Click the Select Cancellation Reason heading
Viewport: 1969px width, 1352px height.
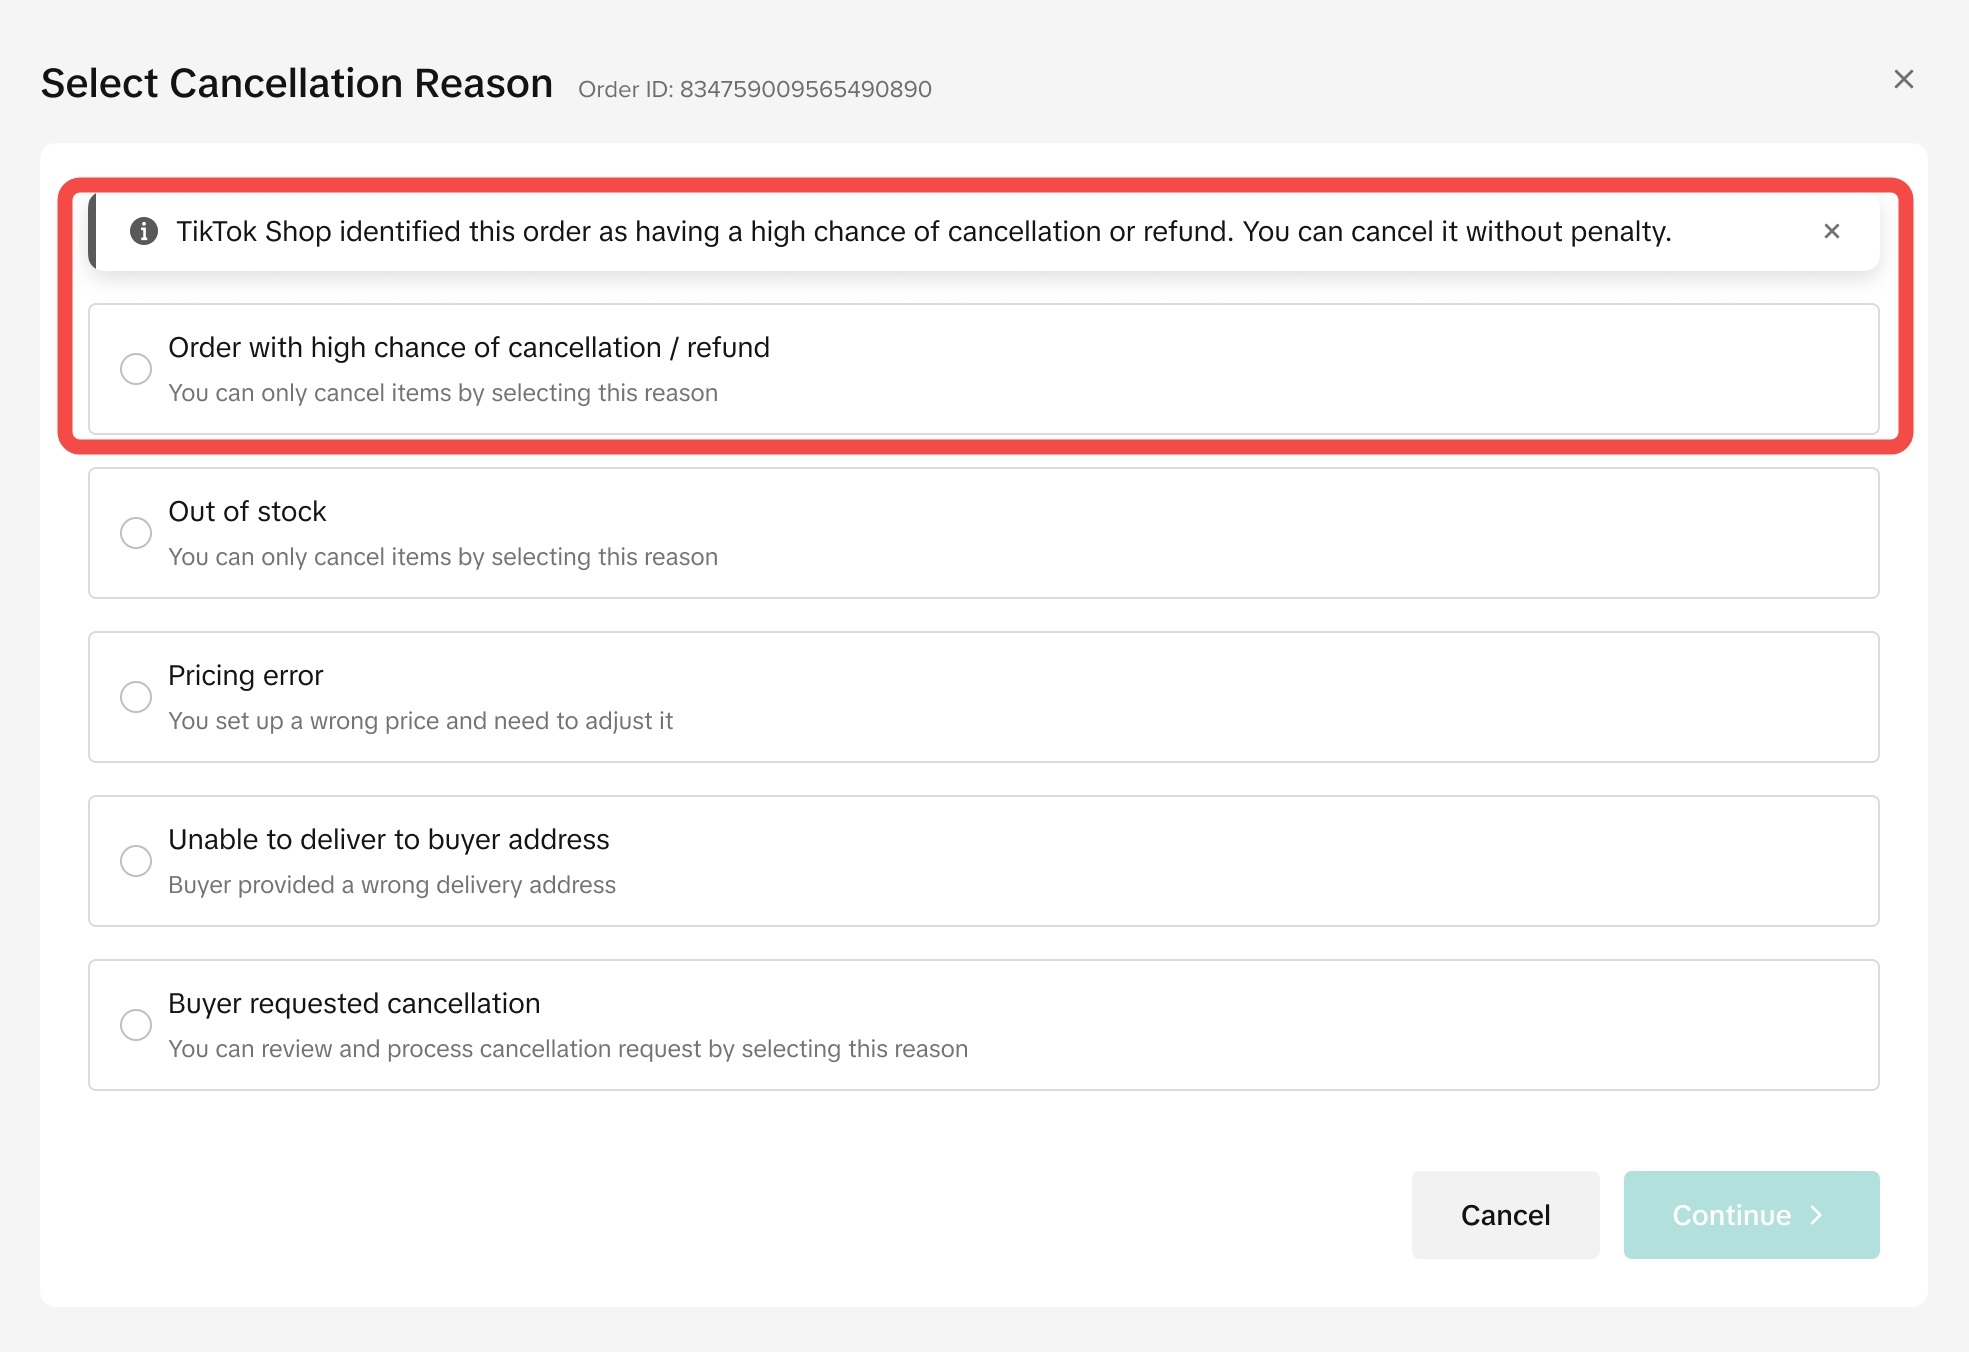pos(297,83)
